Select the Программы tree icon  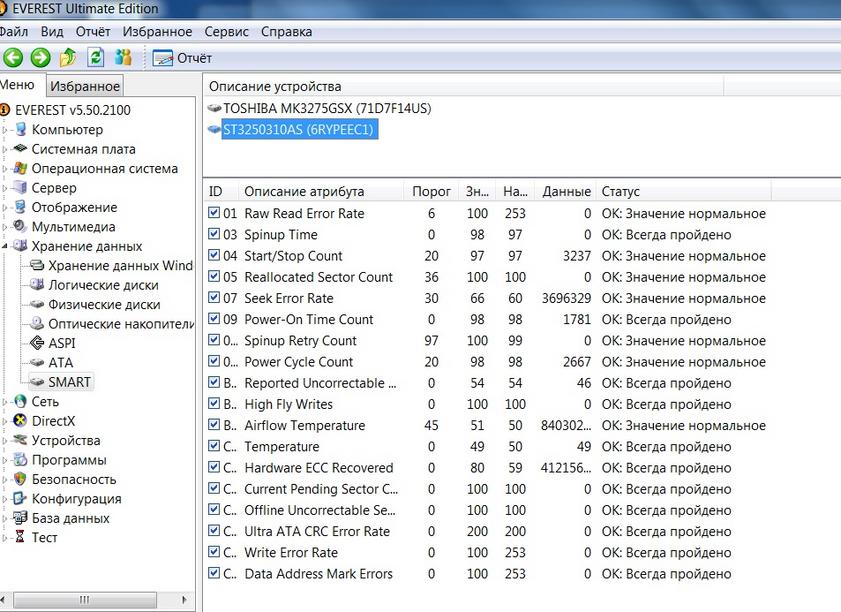[20, 460]
